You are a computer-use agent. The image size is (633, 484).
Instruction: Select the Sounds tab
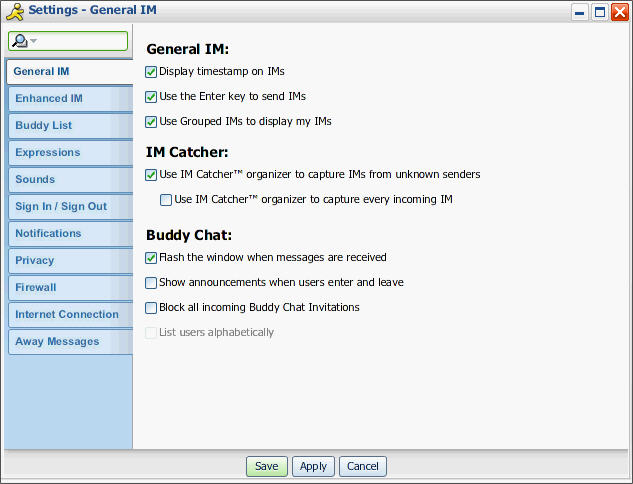pyautogui.click(x=68, y=180)
